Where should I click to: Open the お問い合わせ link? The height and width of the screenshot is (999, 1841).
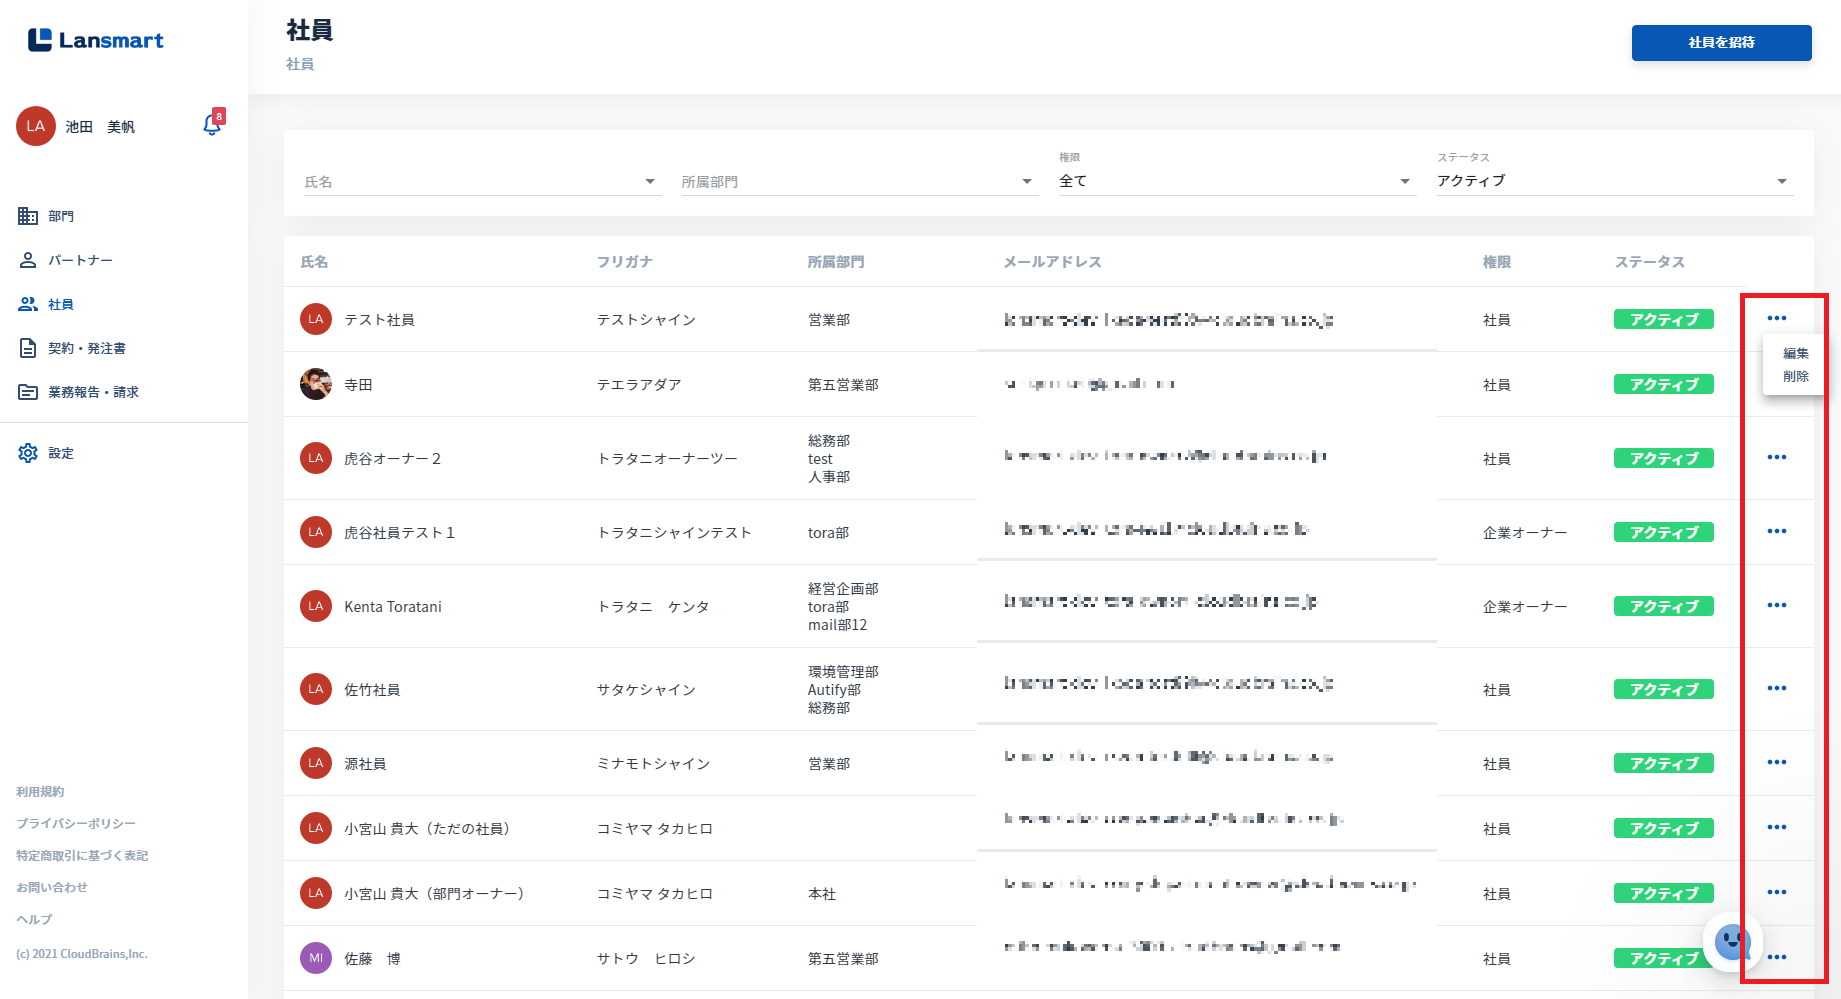tap(52, 888)
